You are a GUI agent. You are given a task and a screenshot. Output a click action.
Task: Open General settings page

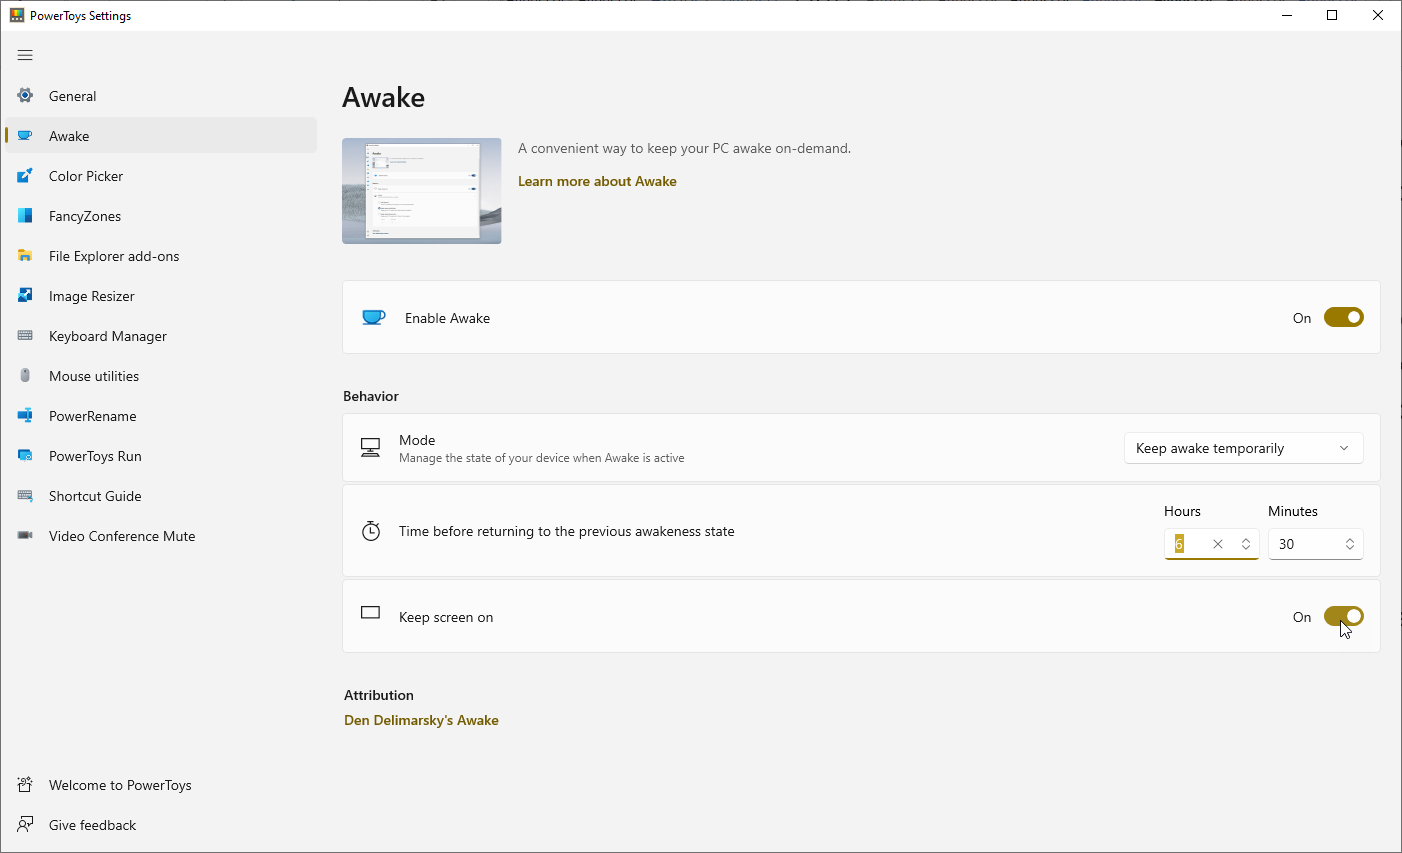[161, 96]
